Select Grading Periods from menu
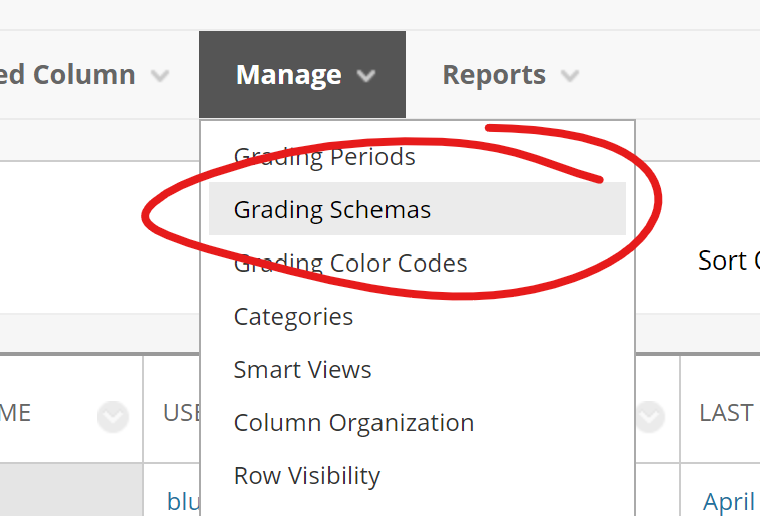This screenshot has height=516, width=760. pos(417,156)
